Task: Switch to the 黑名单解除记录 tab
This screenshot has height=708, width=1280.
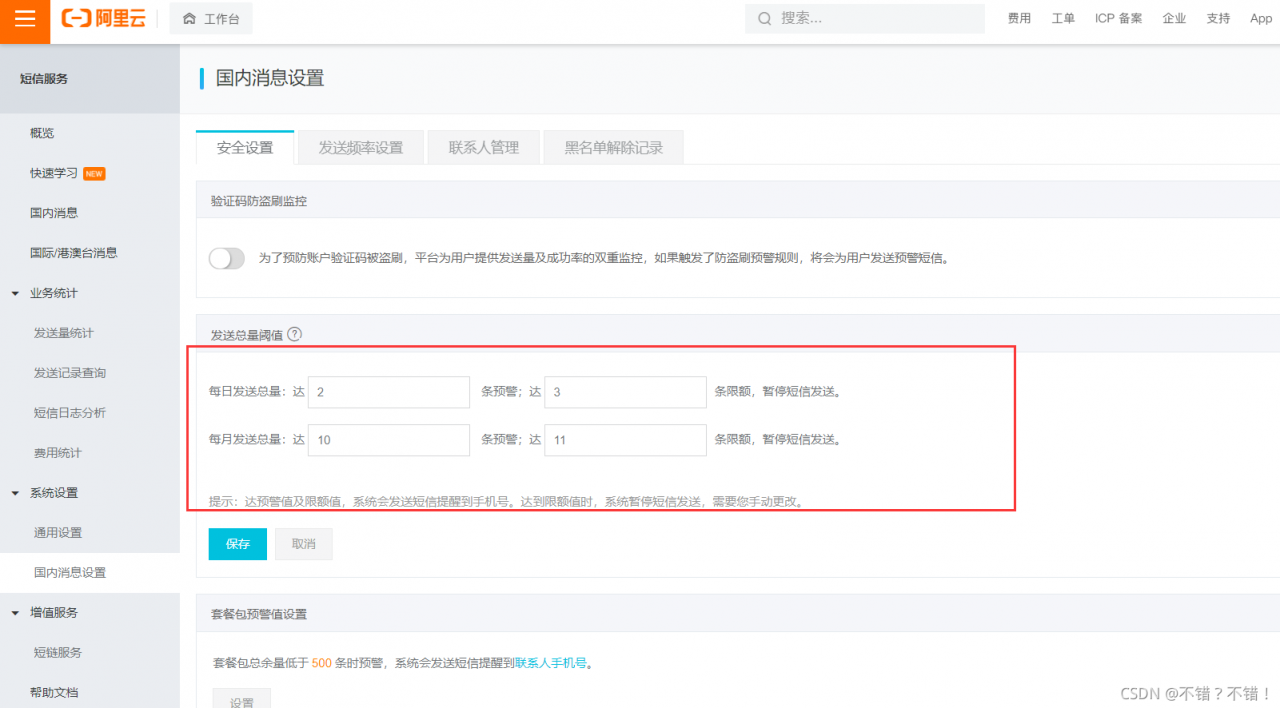Action: tap(614, 147)
